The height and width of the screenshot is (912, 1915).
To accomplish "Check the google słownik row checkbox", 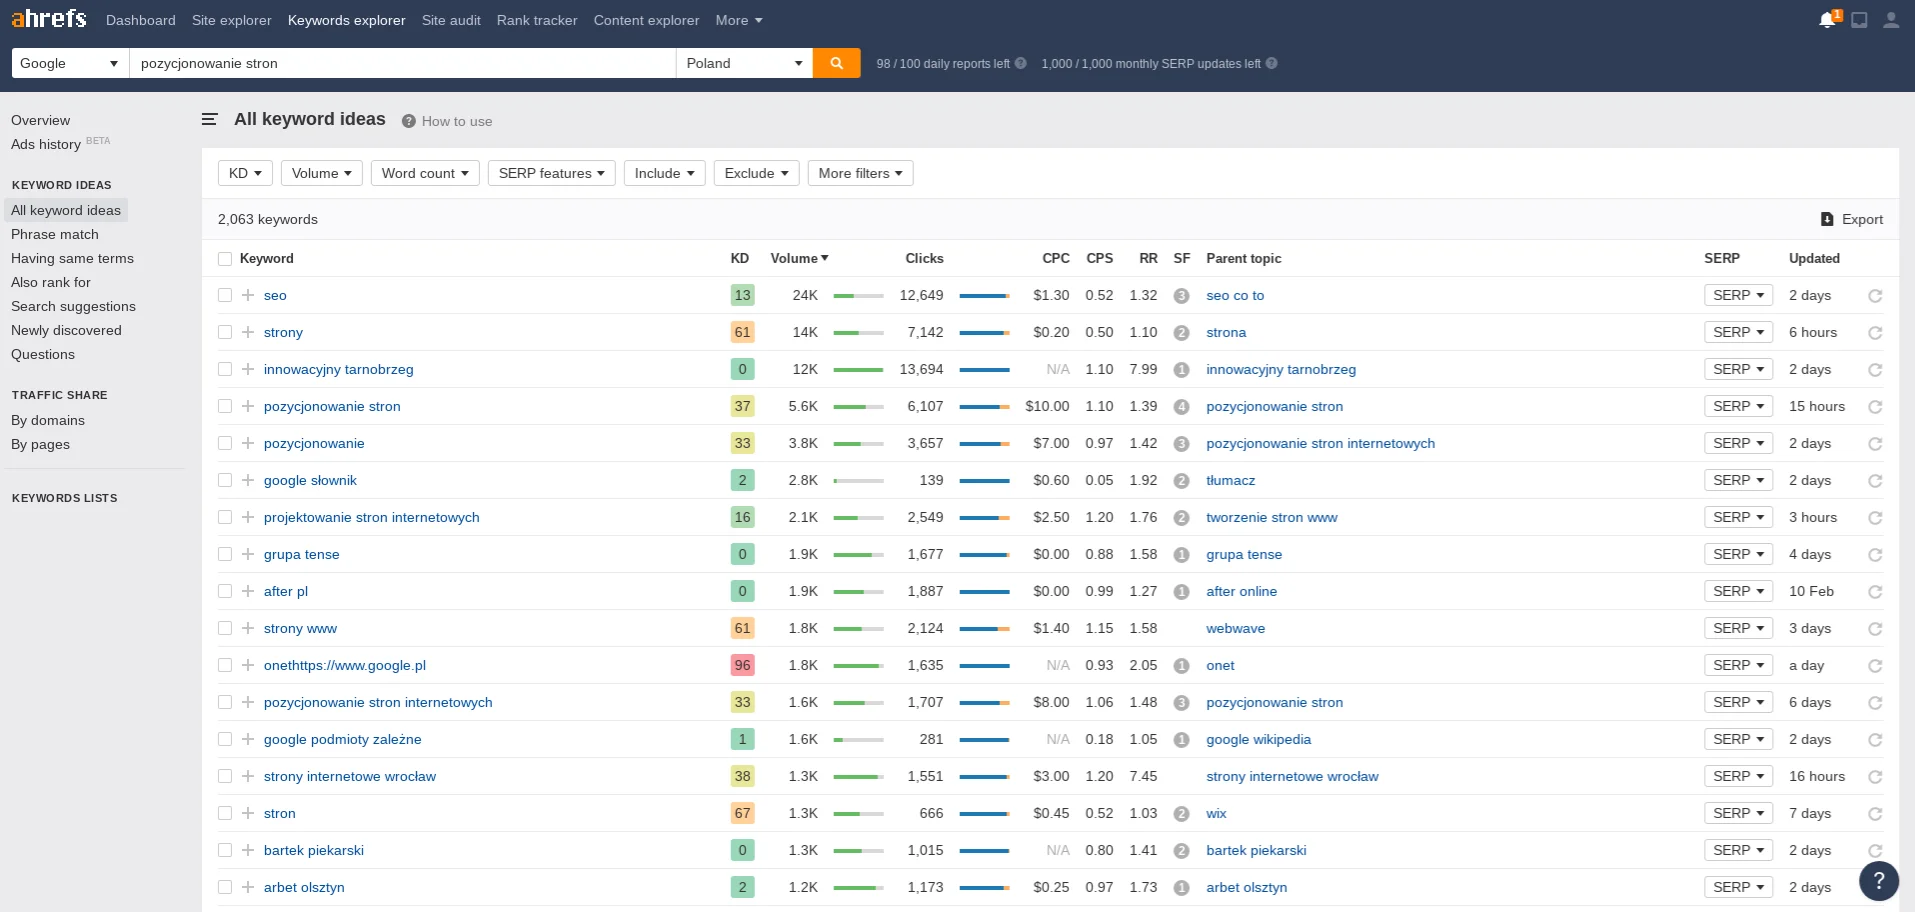I will 225,480.
